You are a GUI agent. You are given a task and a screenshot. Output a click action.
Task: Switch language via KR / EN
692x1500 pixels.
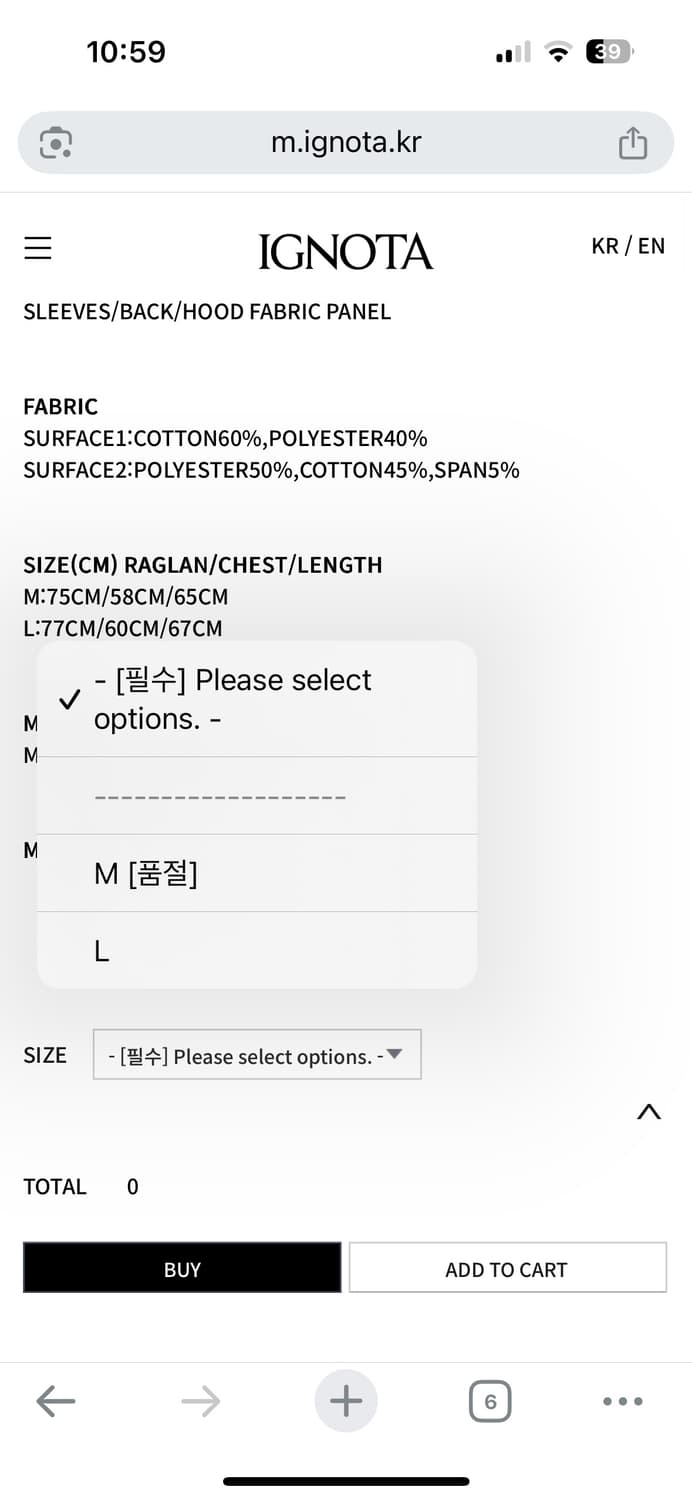point(628,246)
